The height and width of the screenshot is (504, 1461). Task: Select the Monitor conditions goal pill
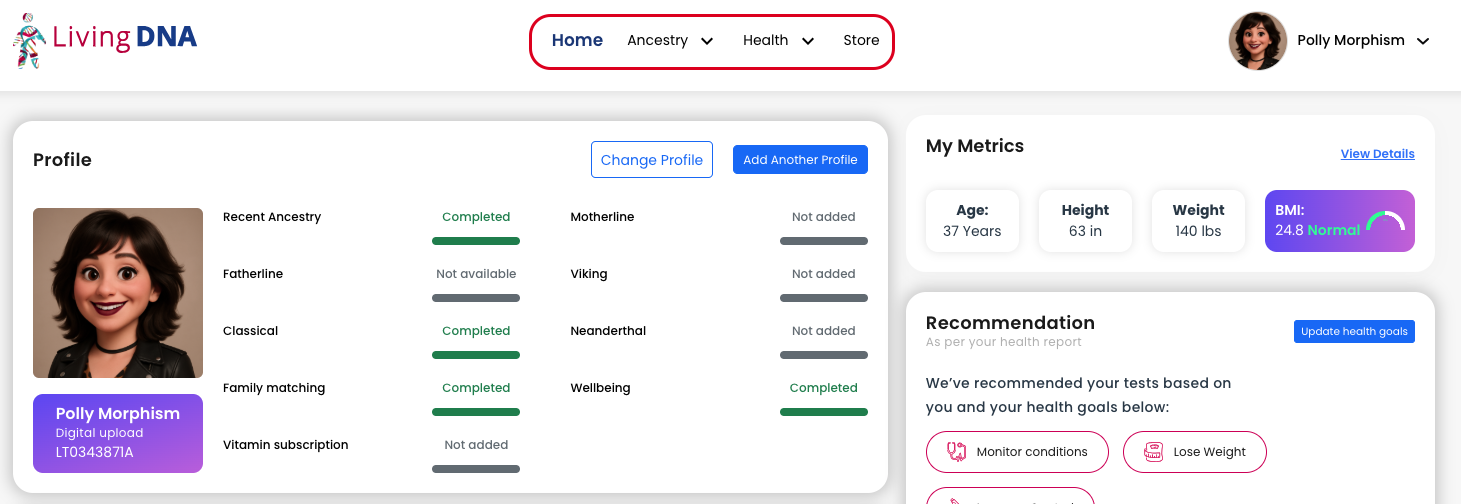tap(1017, 452)
